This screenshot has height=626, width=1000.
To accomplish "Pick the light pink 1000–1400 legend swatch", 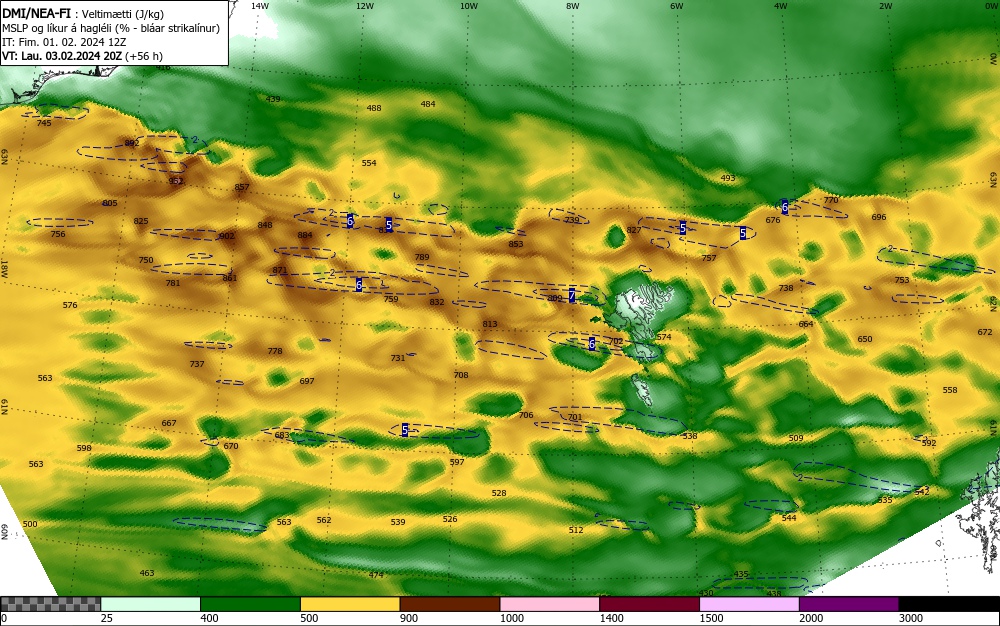I will click(550, 604).
